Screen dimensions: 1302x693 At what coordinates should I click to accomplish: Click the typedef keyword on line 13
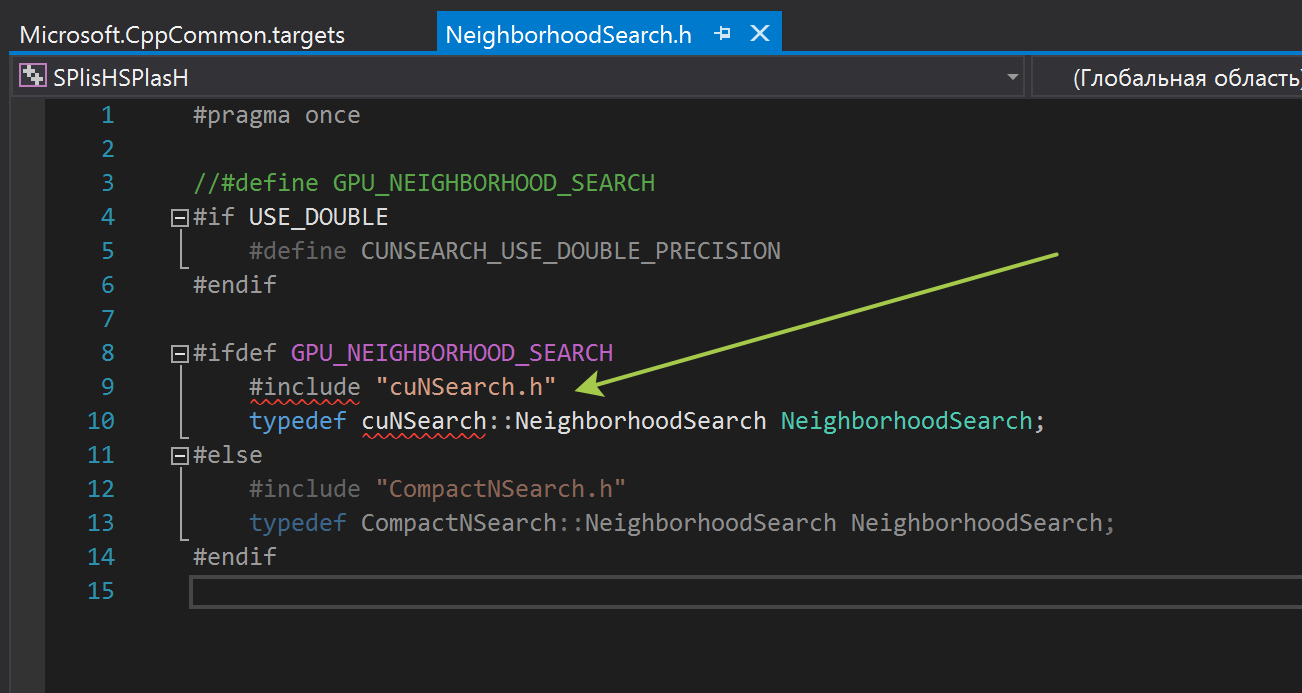point(297,522)
